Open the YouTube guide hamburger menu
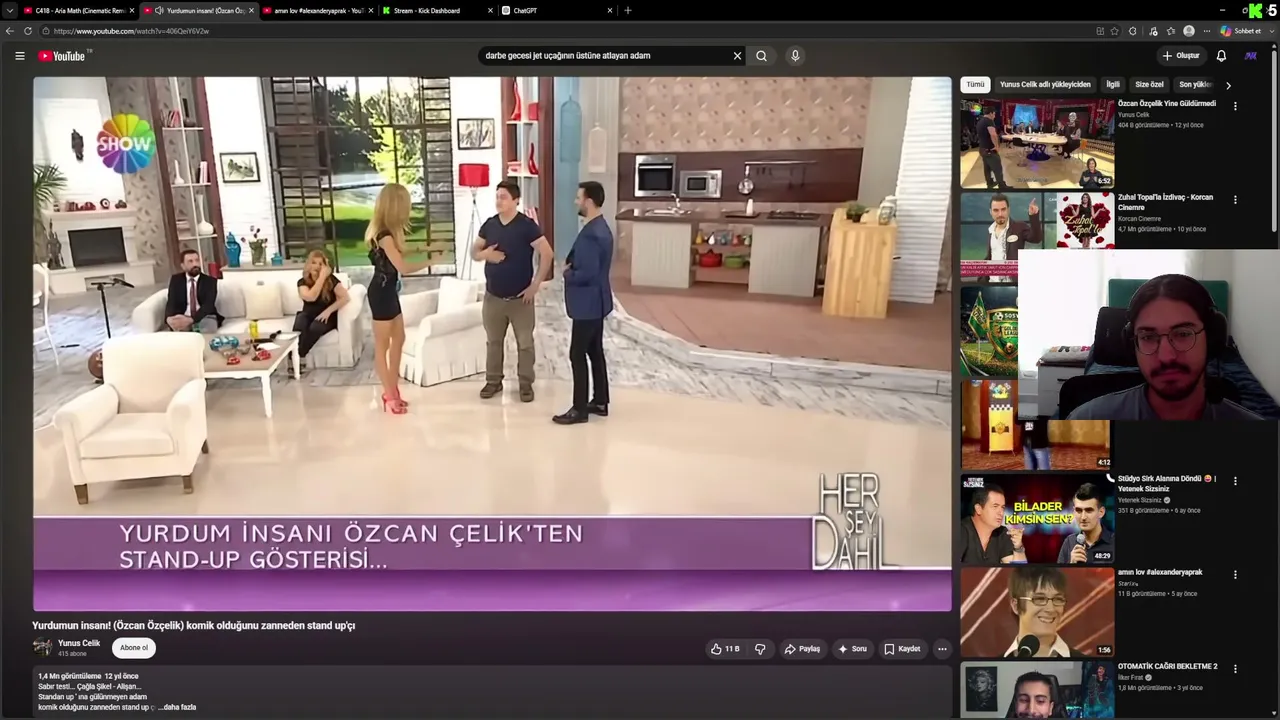Viewport: 1280px width, 720px height. click(19, 56)
